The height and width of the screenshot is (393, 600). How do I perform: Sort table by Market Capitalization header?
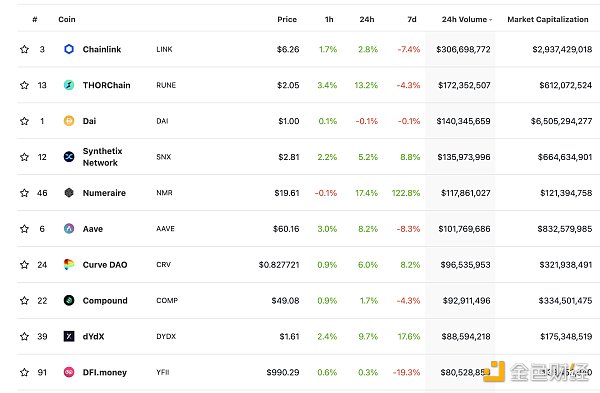point(548,19)
